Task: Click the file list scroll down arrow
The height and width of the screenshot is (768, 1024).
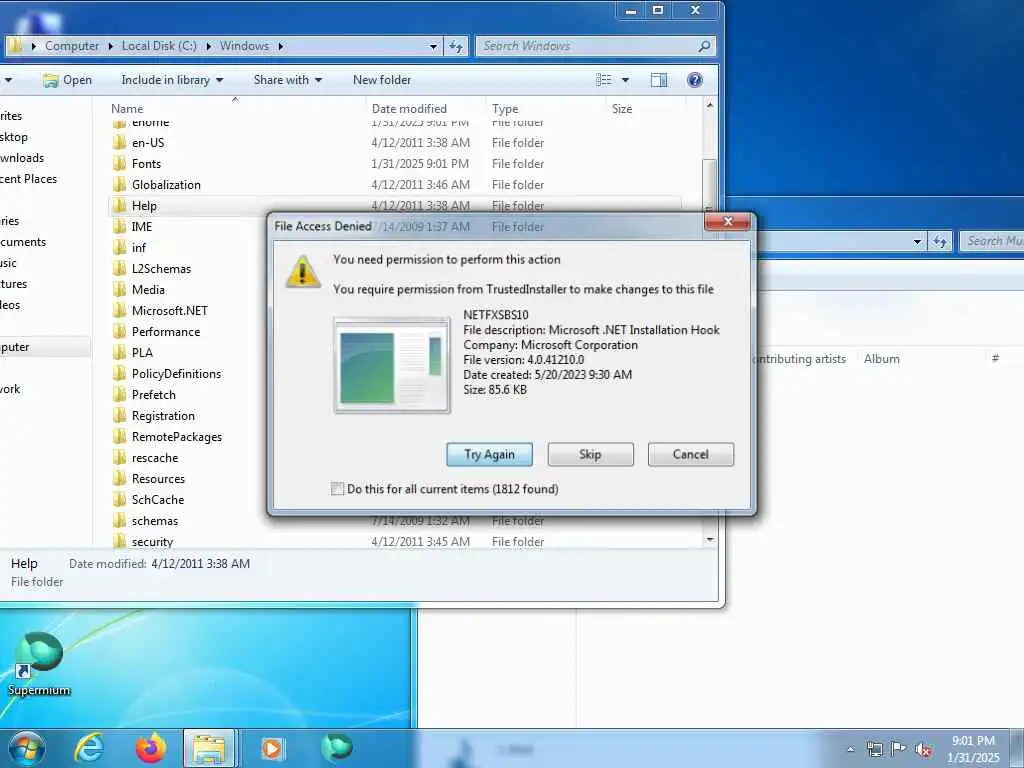Action: coord(710,539)
